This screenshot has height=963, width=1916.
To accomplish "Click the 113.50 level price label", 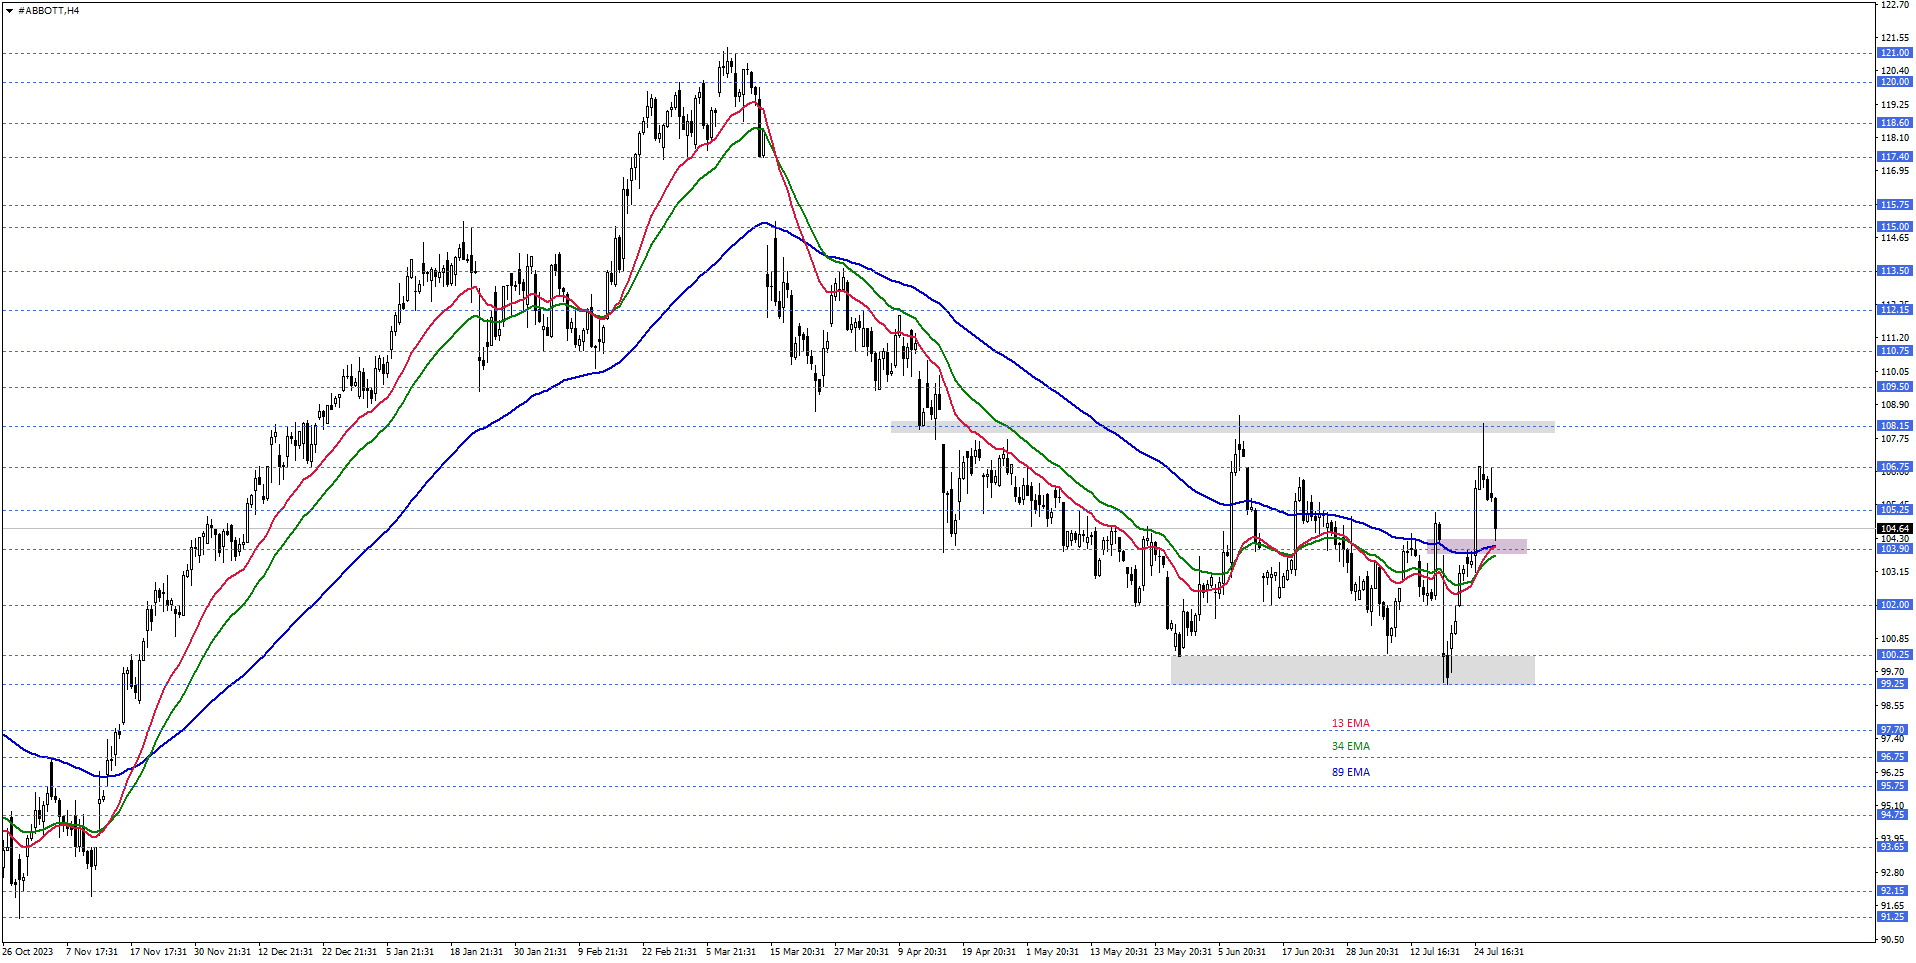I will 1894,271.
